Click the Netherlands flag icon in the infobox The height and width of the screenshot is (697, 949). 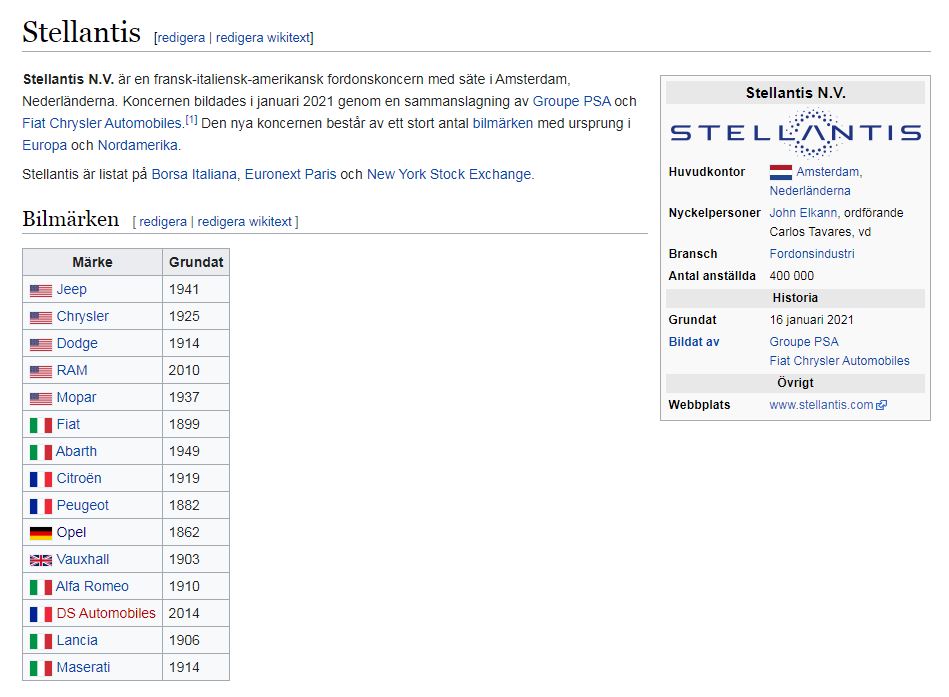[780, 172]
